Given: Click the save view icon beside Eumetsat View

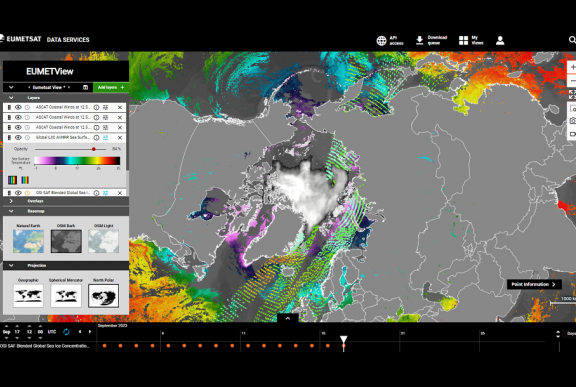Looking at the screenshot, I should 85,87.
